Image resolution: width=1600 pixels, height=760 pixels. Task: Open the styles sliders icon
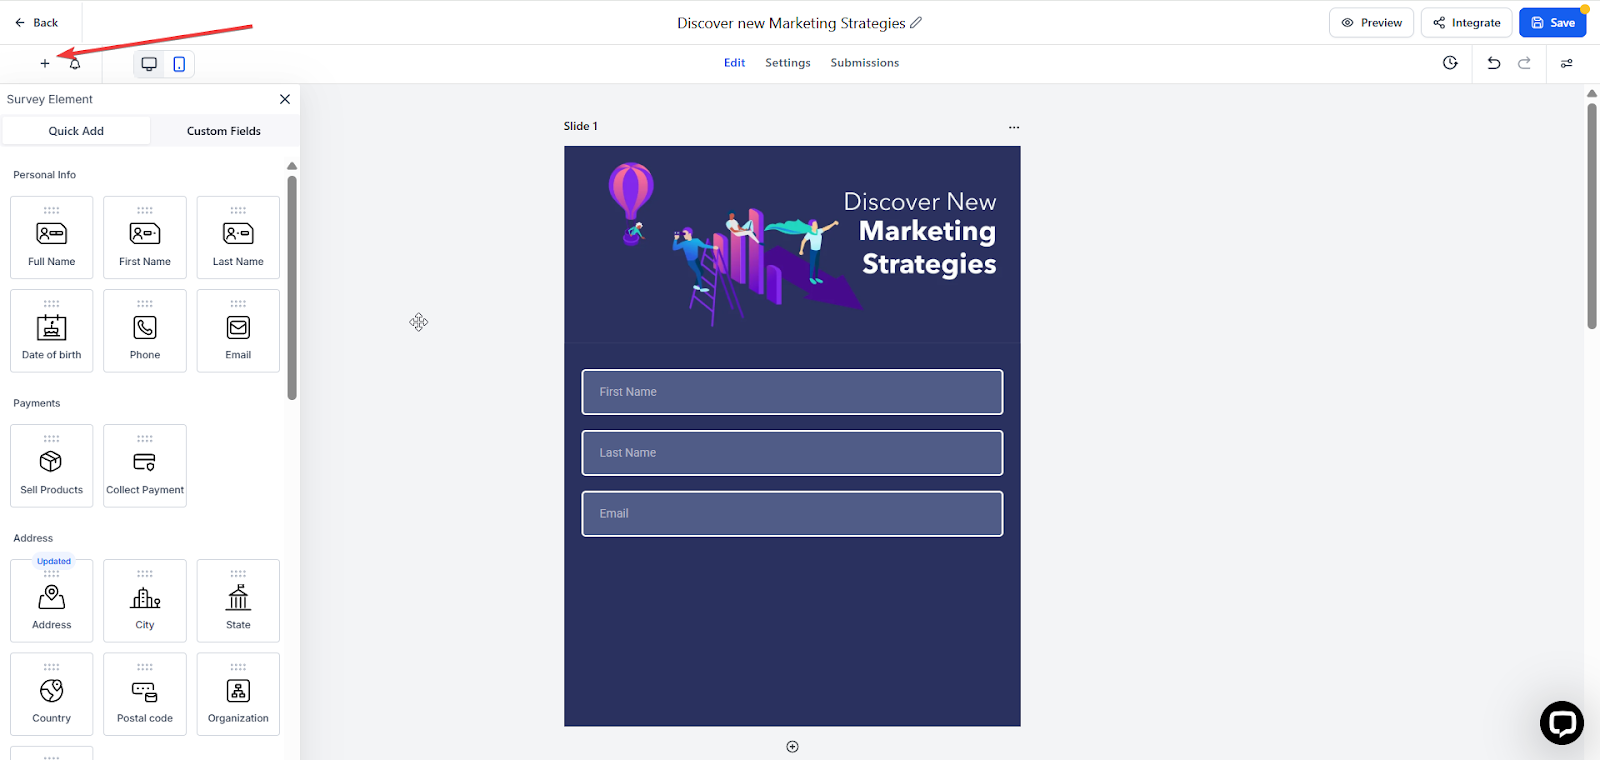(1567, 63)
